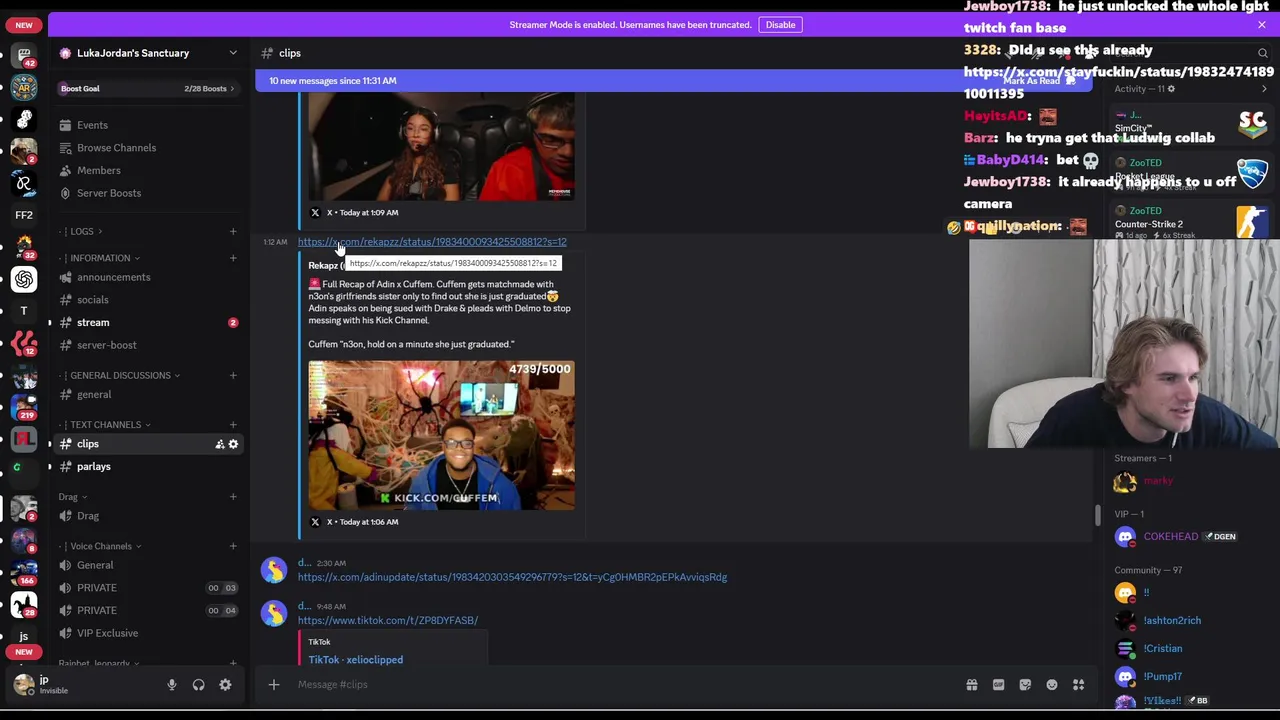
Task: Collapse the INFORMATION category
Action: 99,258
